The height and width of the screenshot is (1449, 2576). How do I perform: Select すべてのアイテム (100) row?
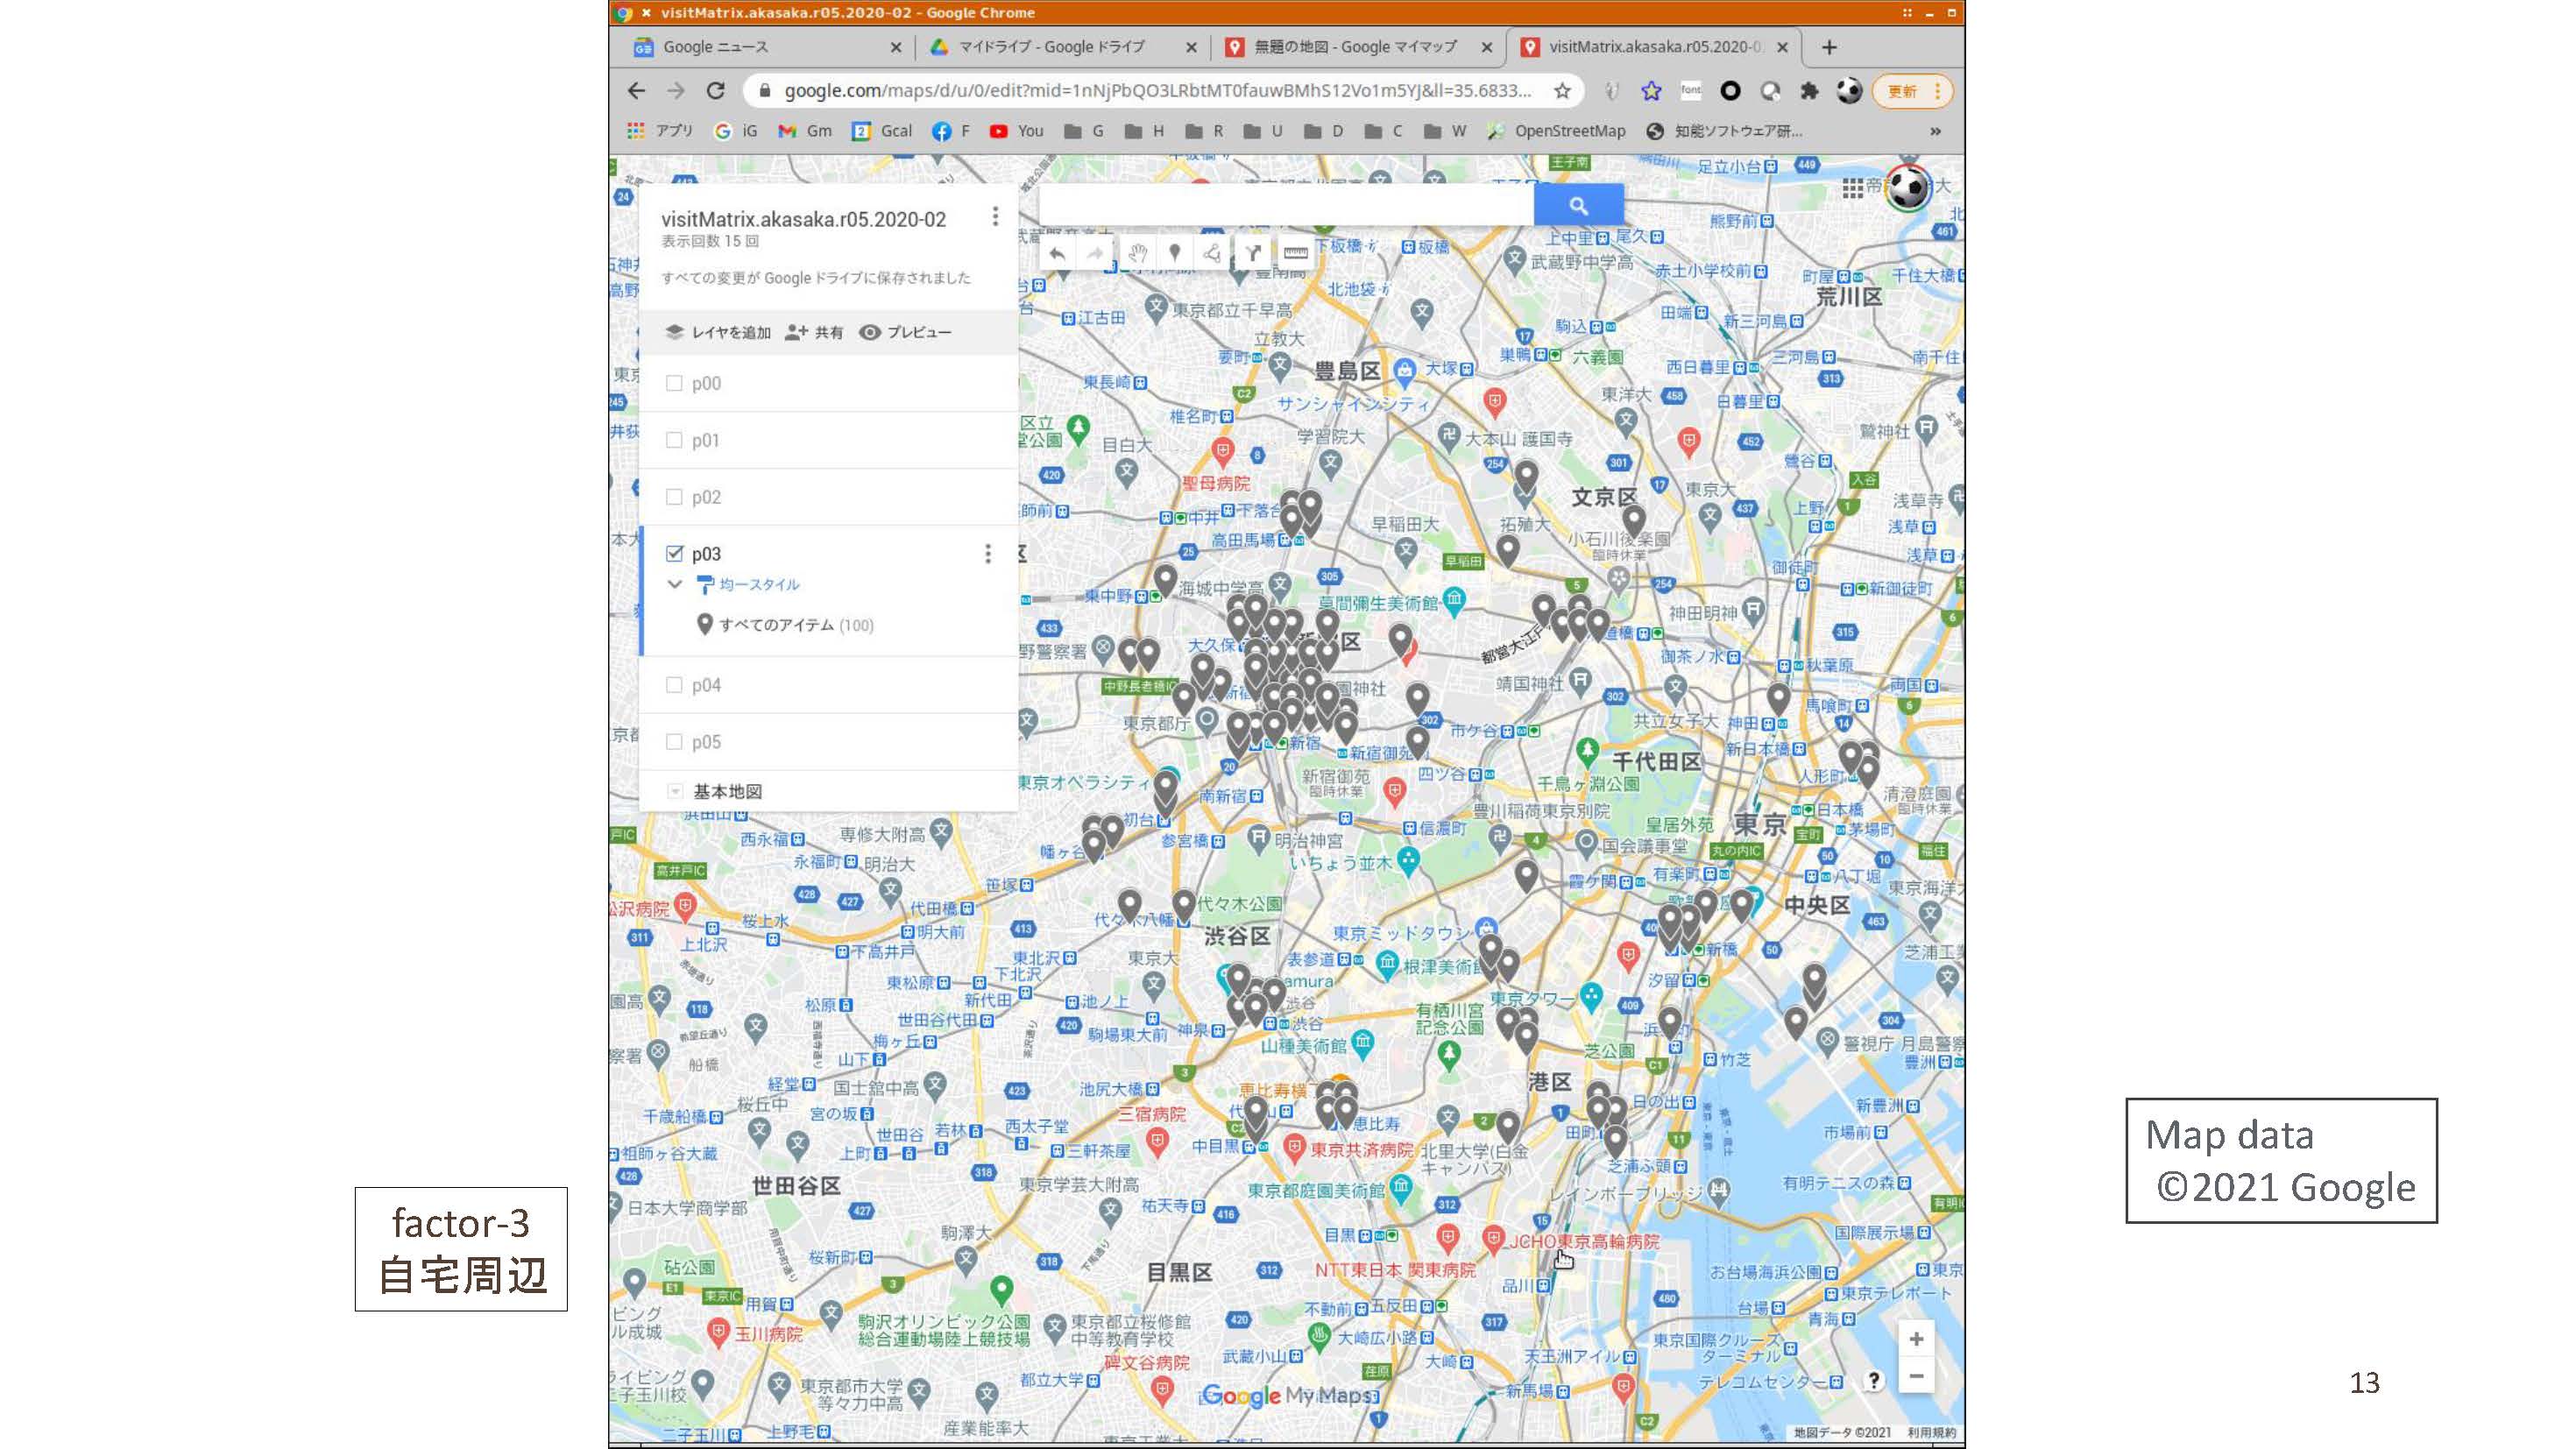click(785, 625)
